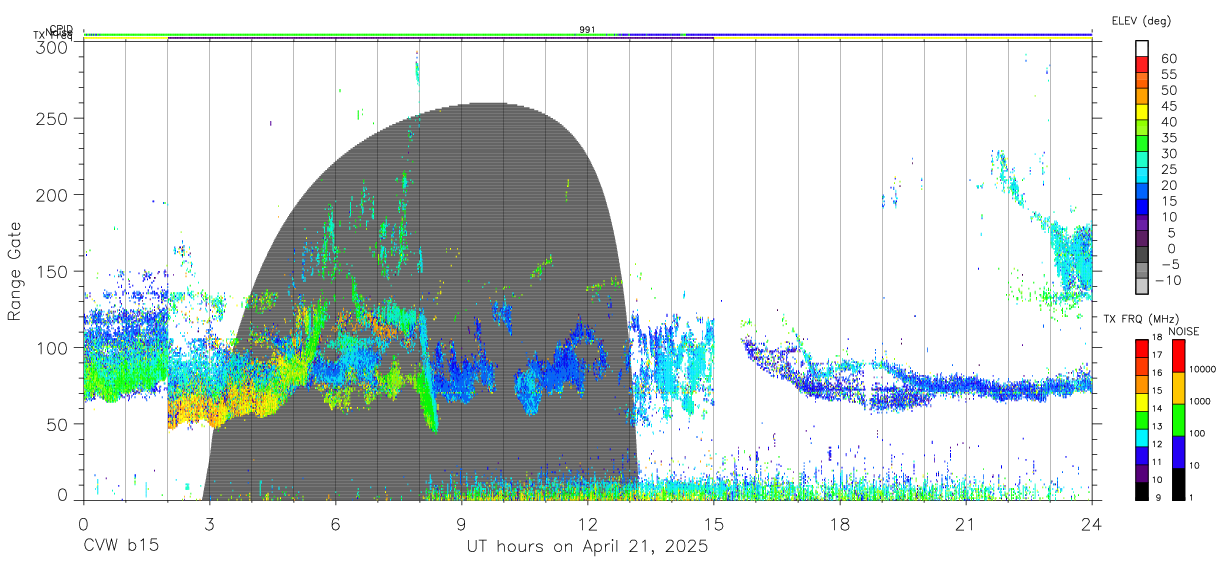Select the yellow ELEV swatch between 40 and 45
The height and width of the screenshot is (567, 1228).
(x=1142, y=112)
